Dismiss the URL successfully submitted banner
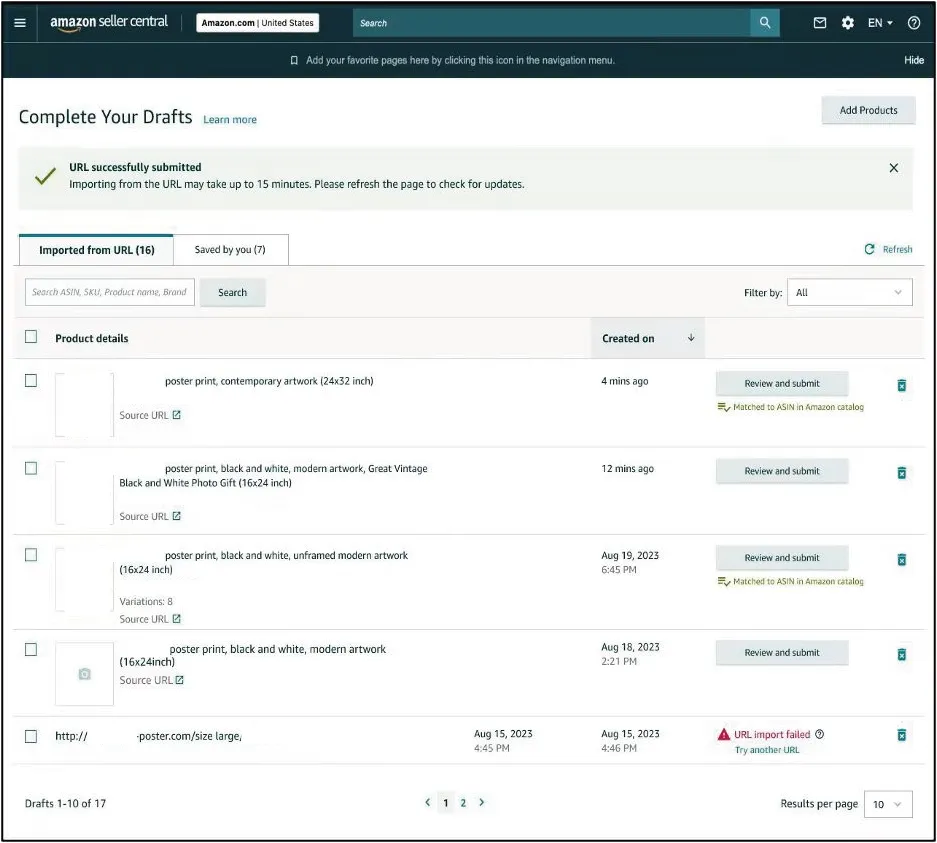The image size is (937, 843). click(x=894, y=168)
